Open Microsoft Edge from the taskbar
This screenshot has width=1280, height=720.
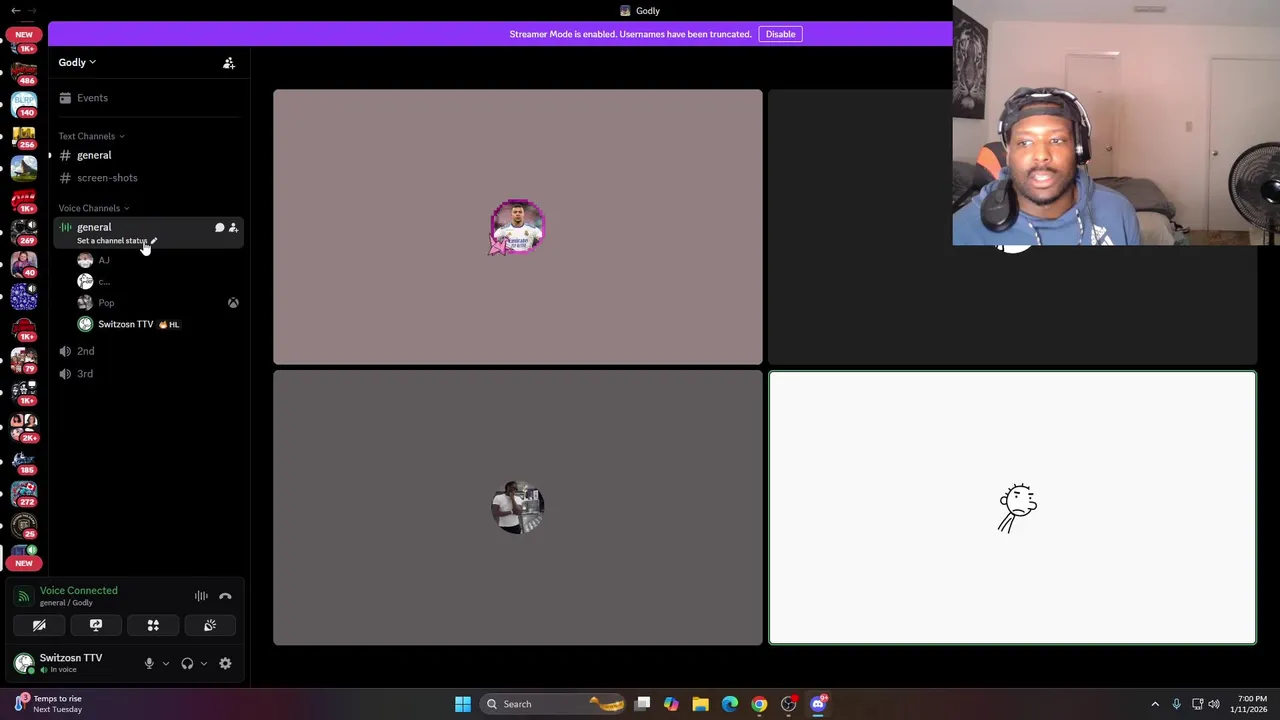[x=730, y=704]
